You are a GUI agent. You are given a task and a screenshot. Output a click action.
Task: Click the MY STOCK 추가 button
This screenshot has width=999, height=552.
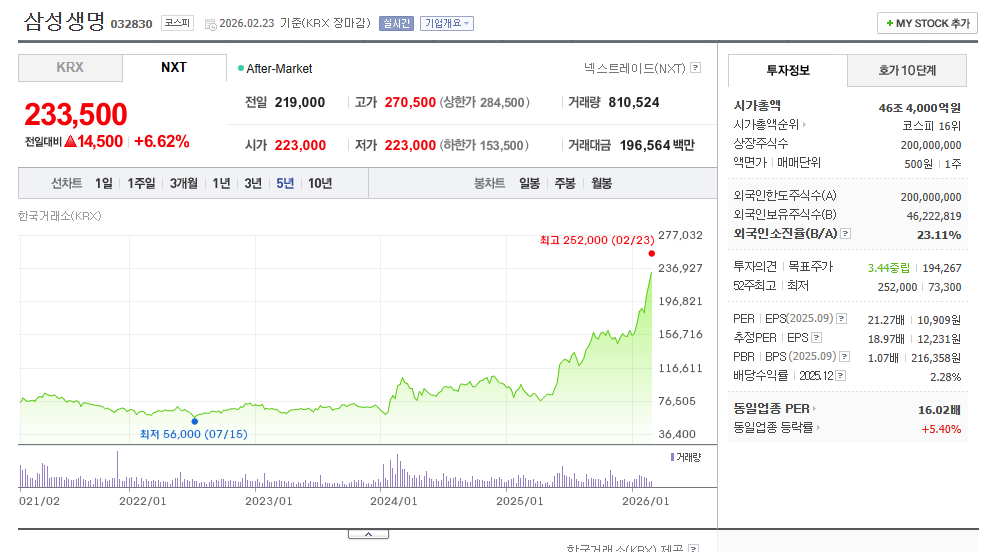(927, 24)
